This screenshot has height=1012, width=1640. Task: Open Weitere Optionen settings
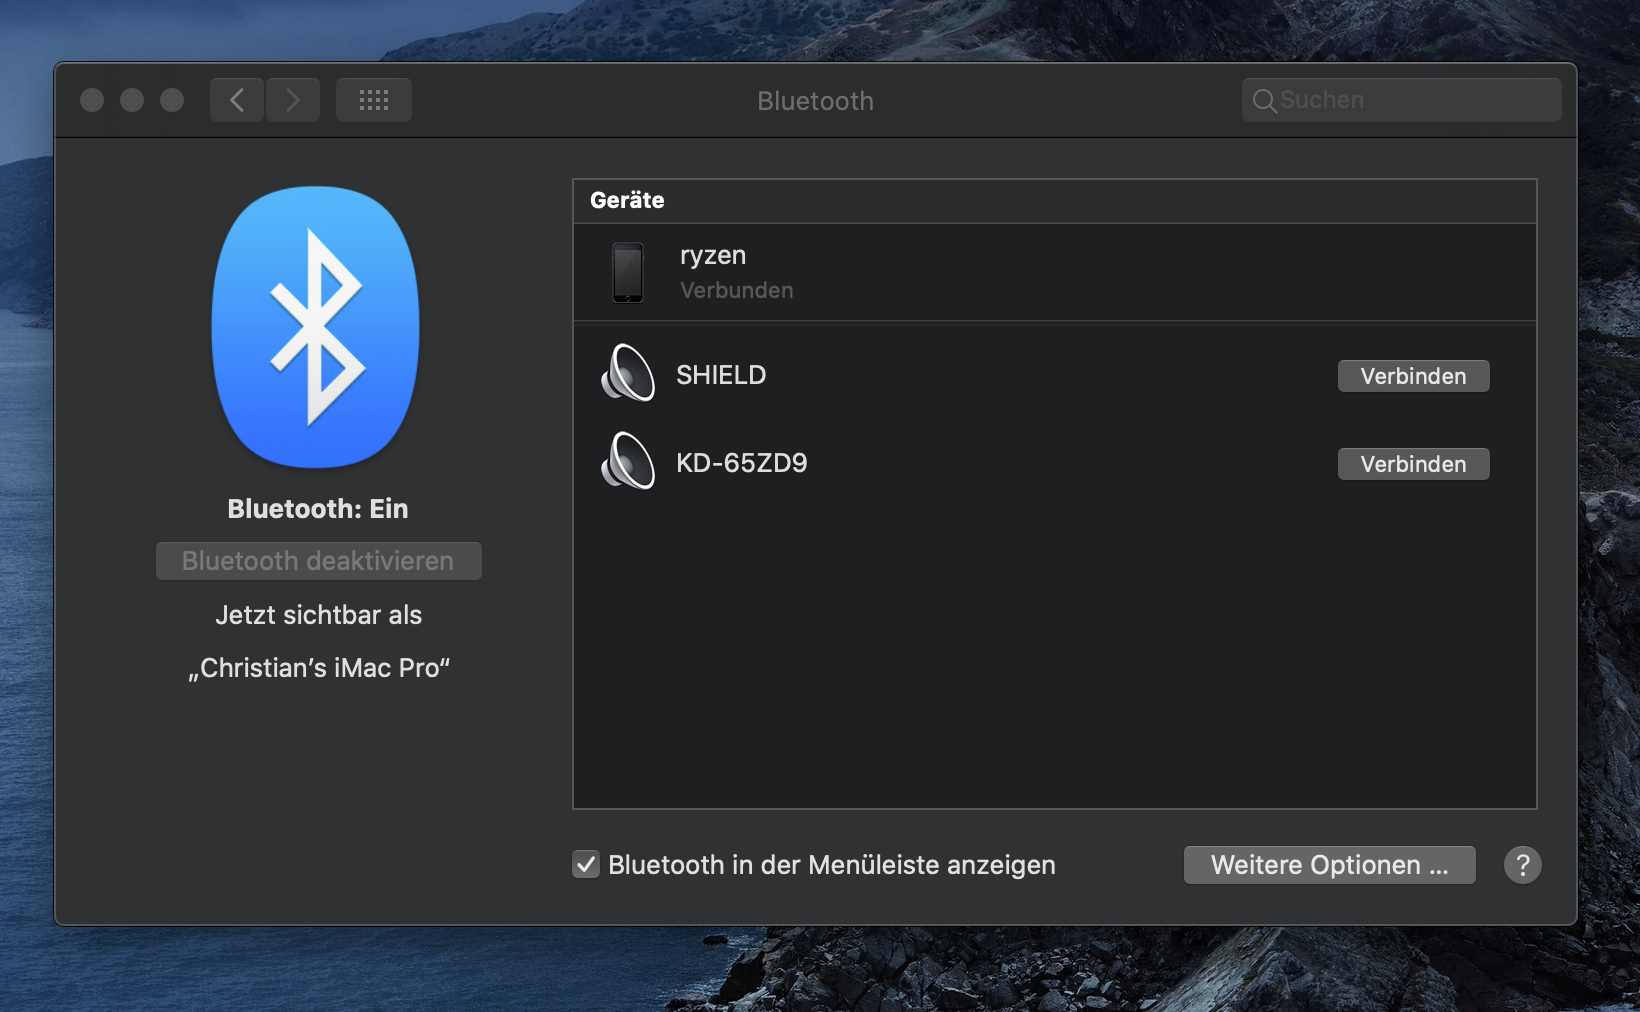(1329, 865)
